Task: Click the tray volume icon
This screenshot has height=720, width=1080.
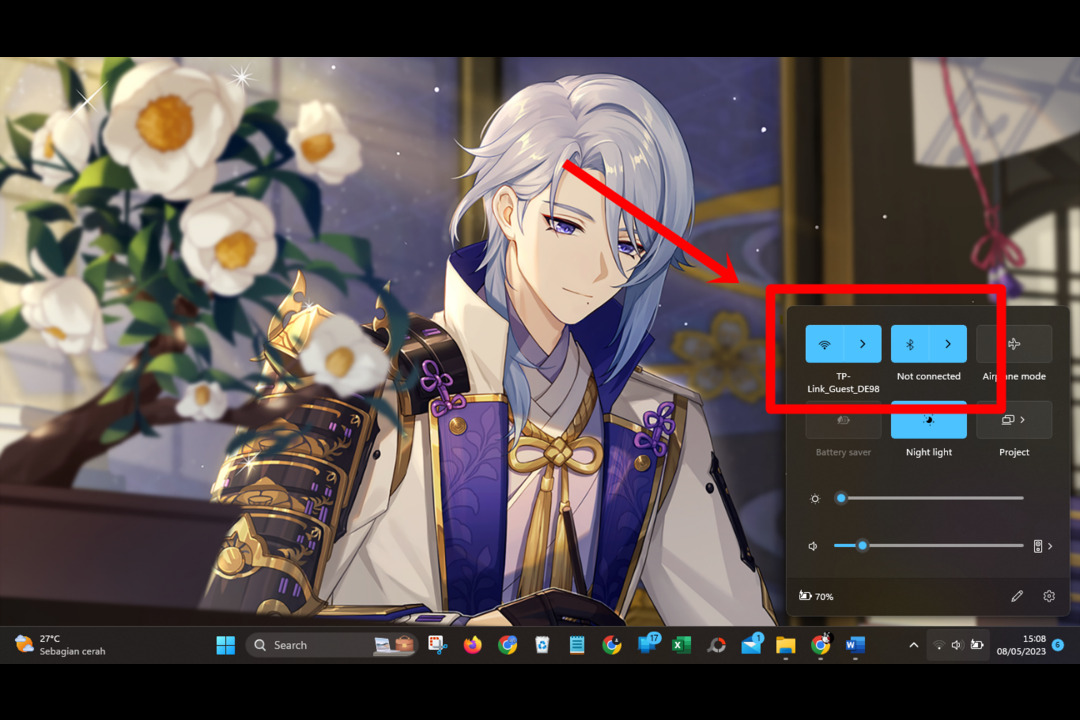Action: (957, 645)
